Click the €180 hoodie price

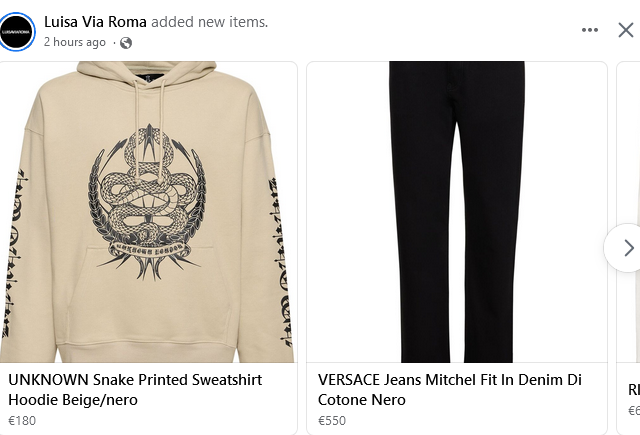pyautogui.click(x=22, y=421)
